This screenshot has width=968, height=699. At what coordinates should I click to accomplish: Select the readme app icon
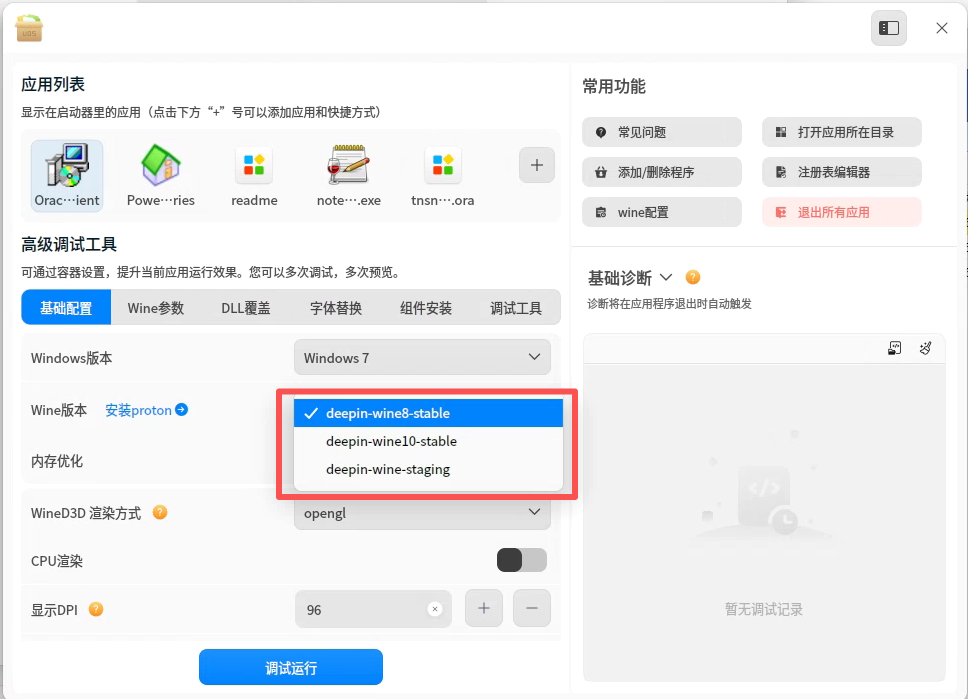pos(254,175)
